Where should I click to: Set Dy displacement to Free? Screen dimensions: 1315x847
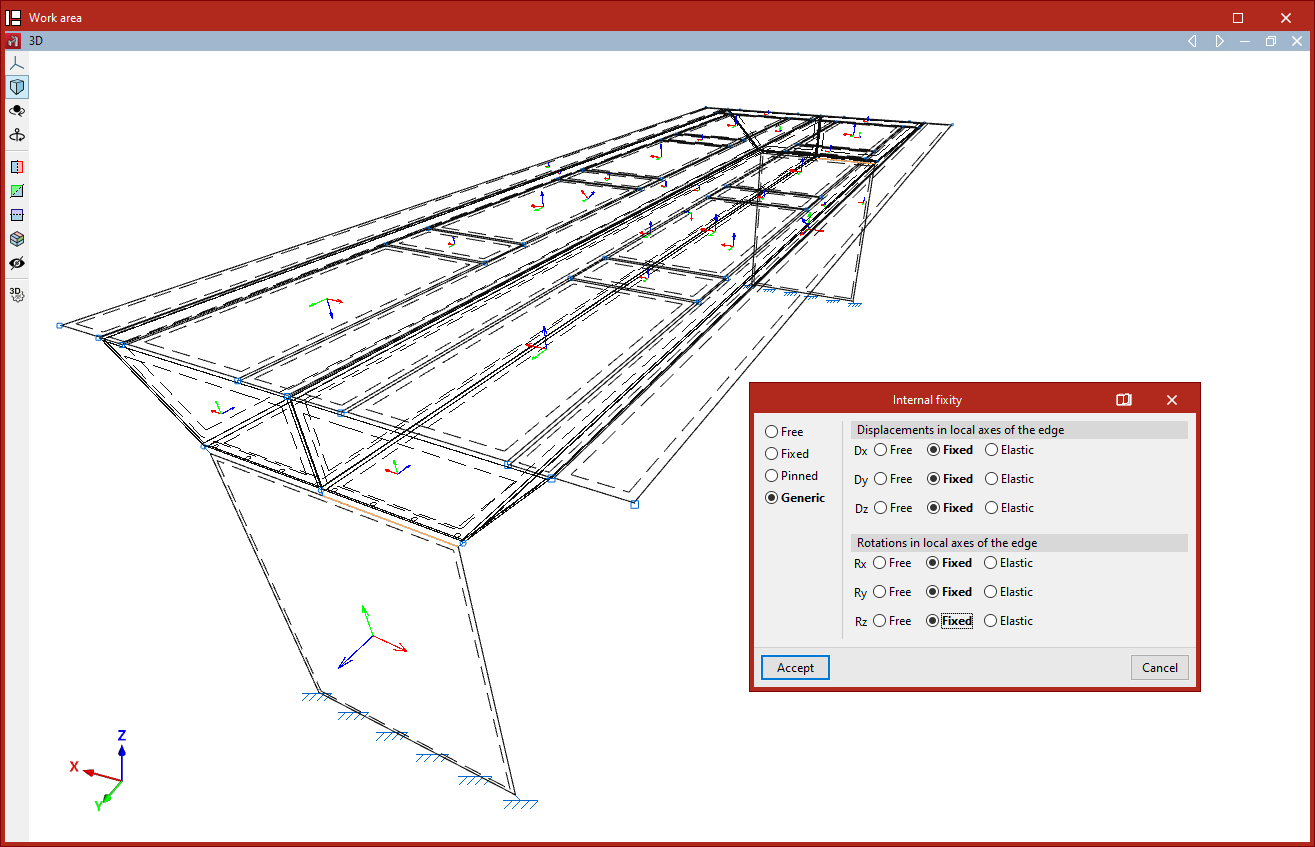(893, 479)
